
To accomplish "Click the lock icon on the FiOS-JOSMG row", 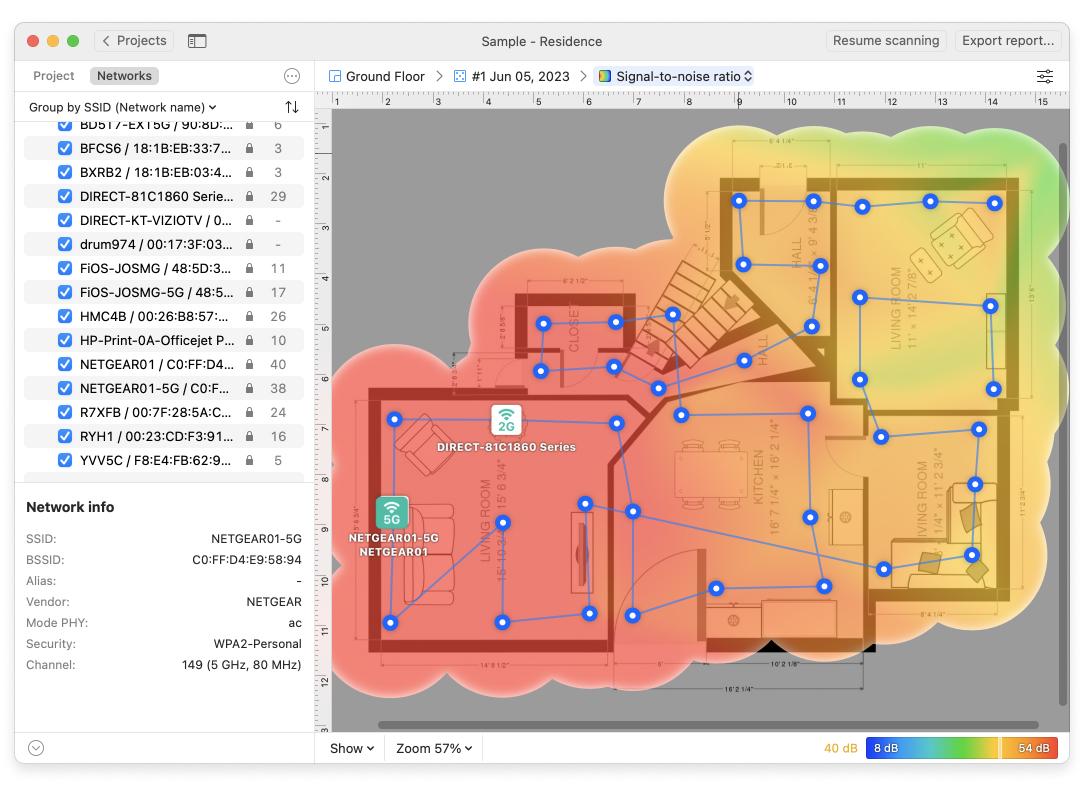I will [x=249, y=268].
